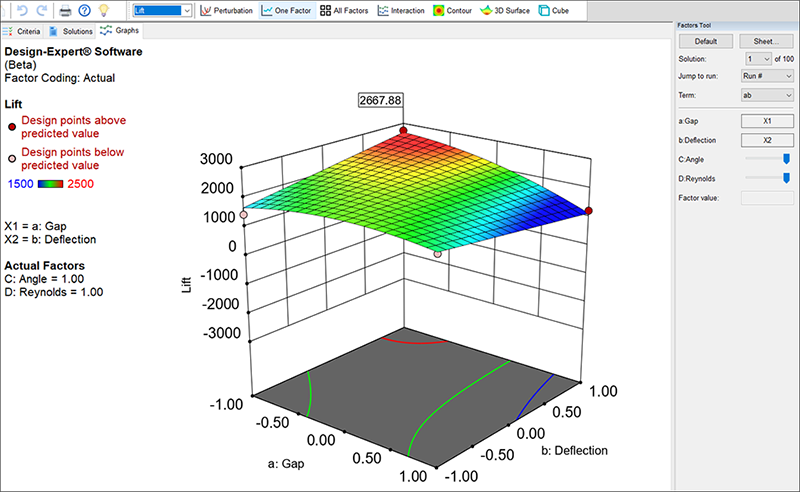Open help with the question mark icon

(x=84, y=11)
